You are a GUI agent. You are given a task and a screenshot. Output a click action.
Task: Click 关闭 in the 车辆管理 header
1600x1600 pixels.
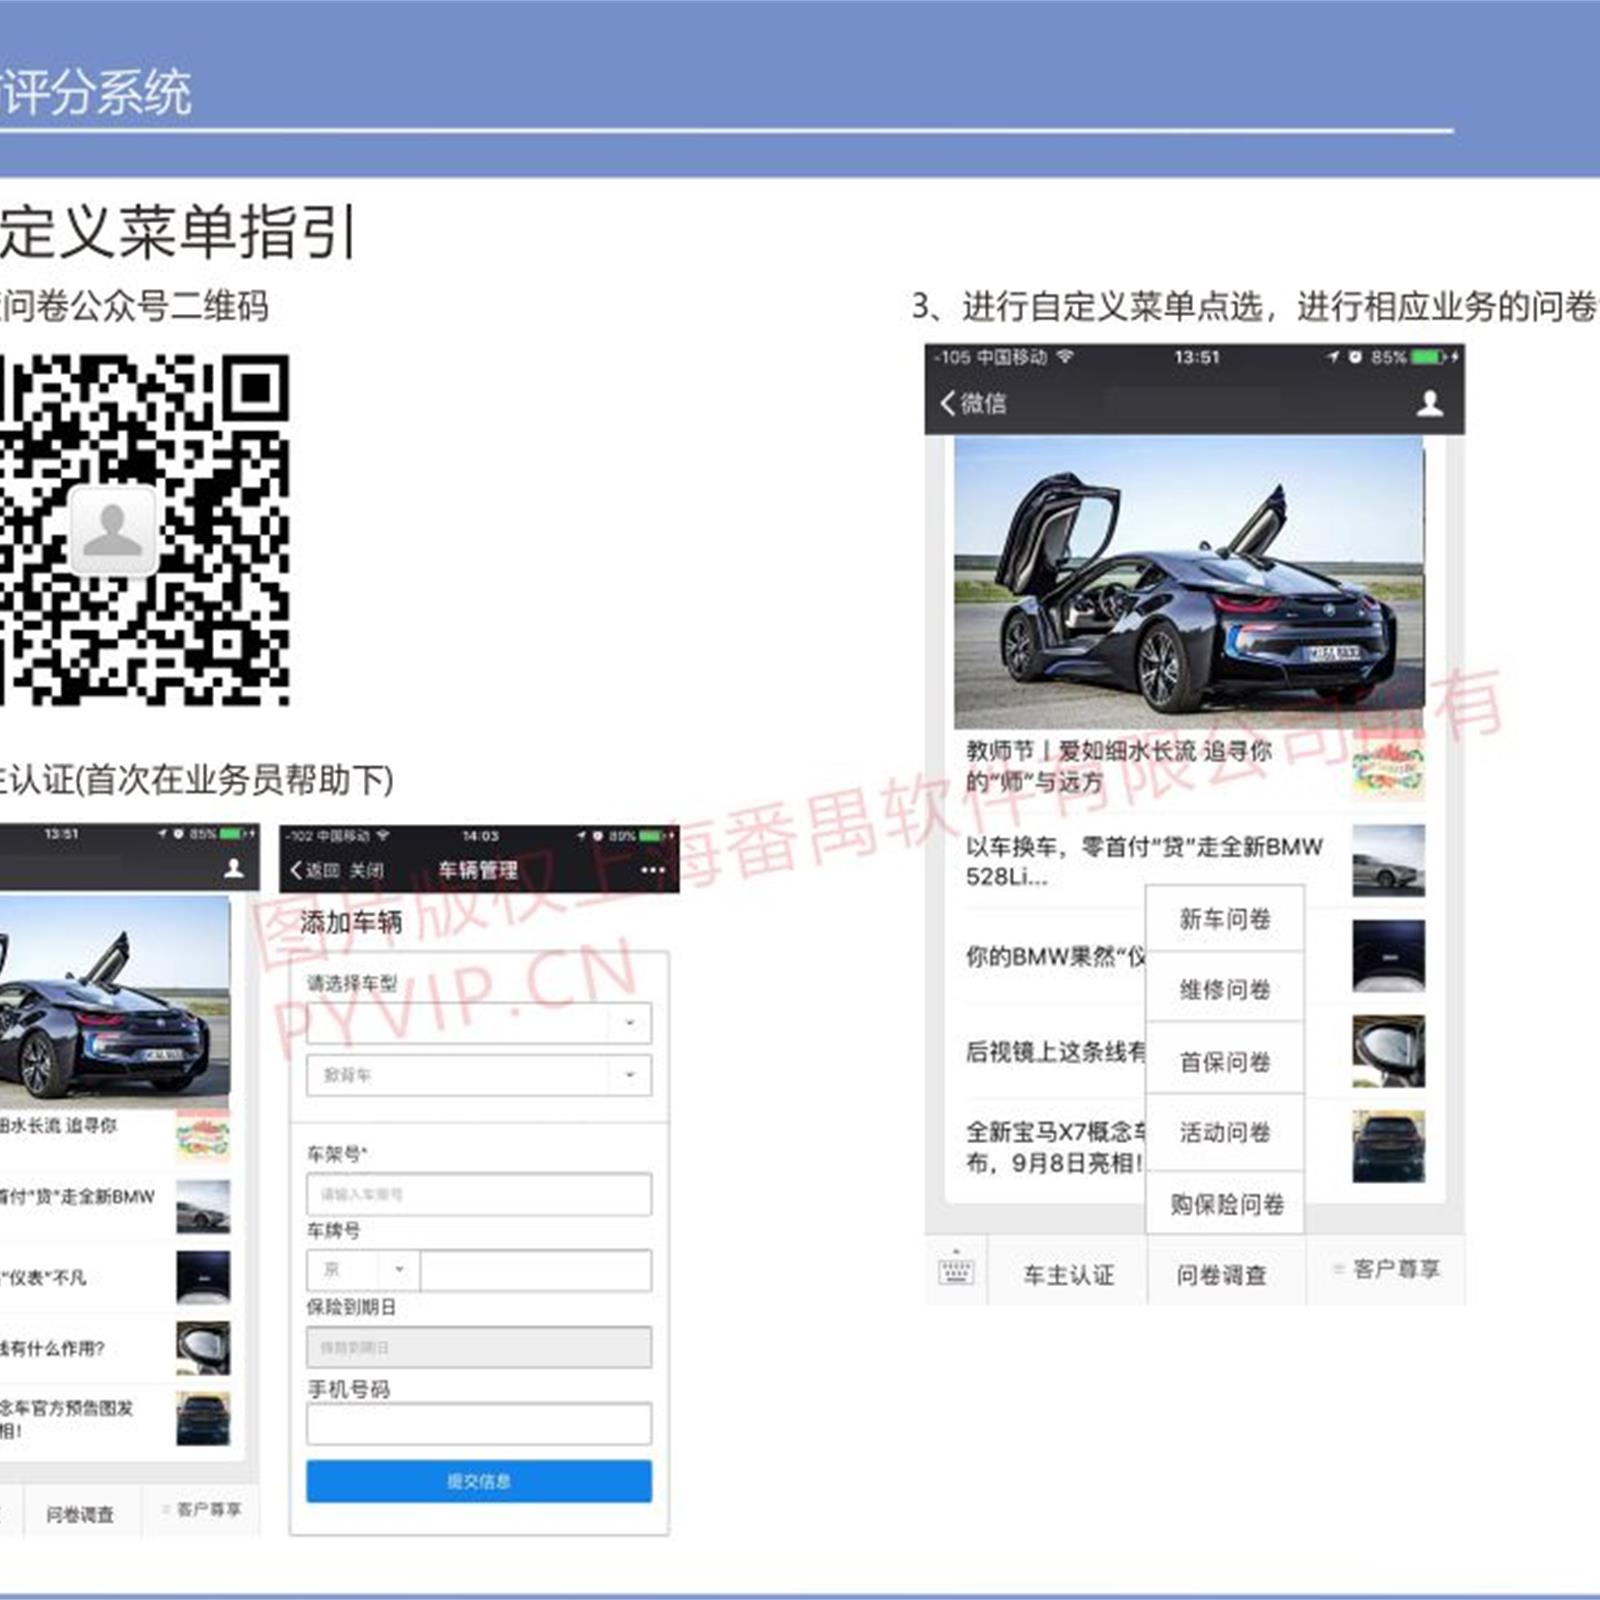click(366, 871)
